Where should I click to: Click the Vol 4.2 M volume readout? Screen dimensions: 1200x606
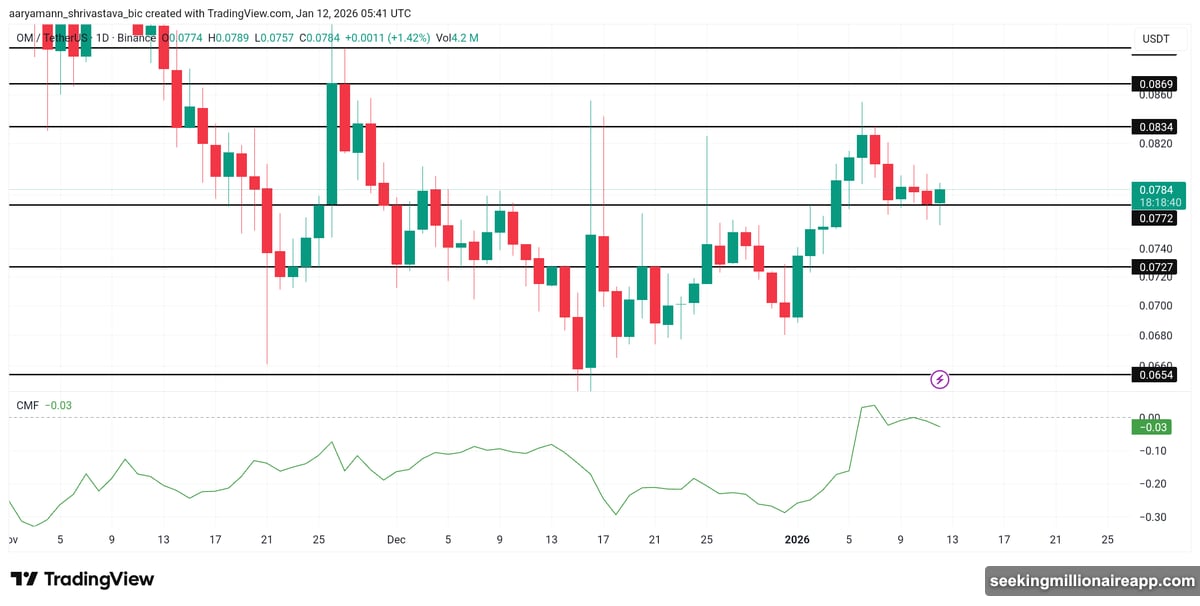pos(457,38)
